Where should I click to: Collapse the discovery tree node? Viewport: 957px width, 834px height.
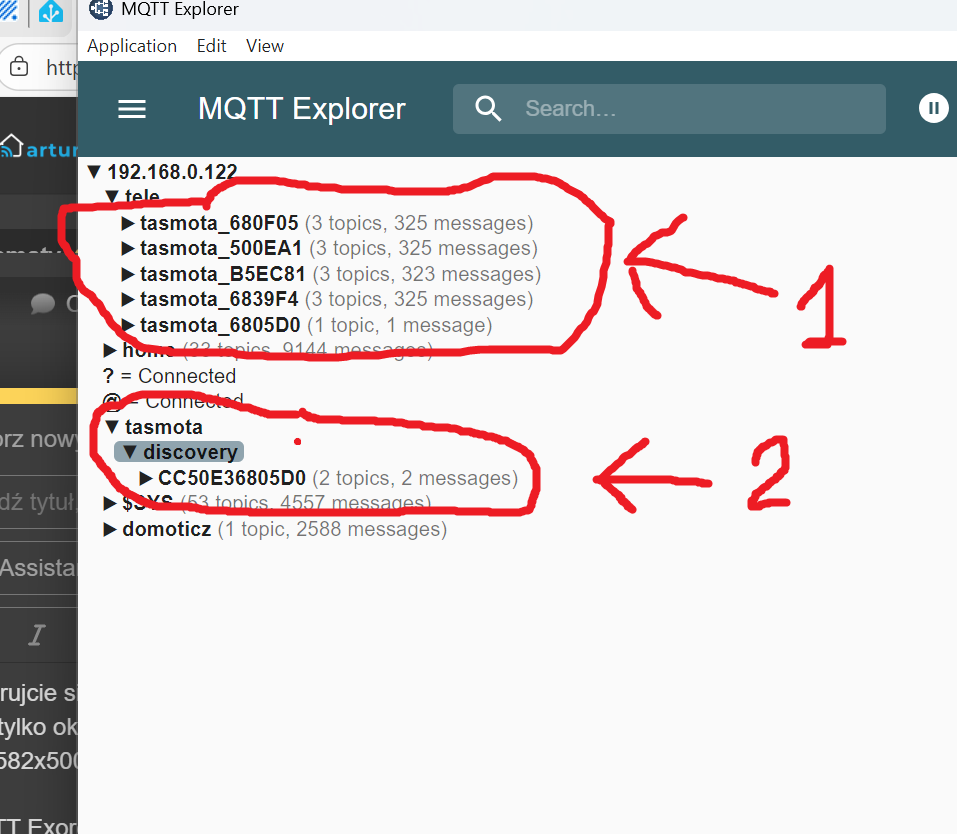tap(129, 452)
